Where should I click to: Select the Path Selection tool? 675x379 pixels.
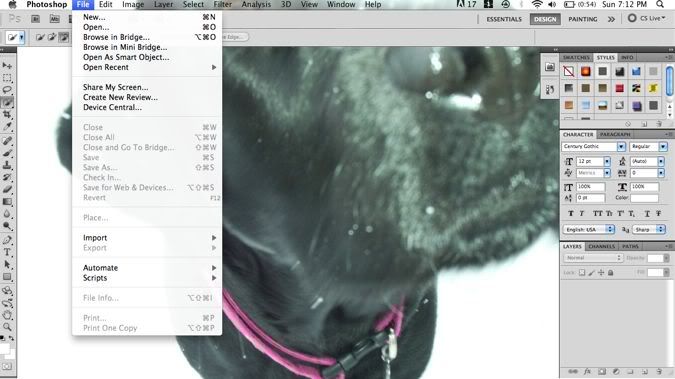pyautogui.click(x=7, y=264)
